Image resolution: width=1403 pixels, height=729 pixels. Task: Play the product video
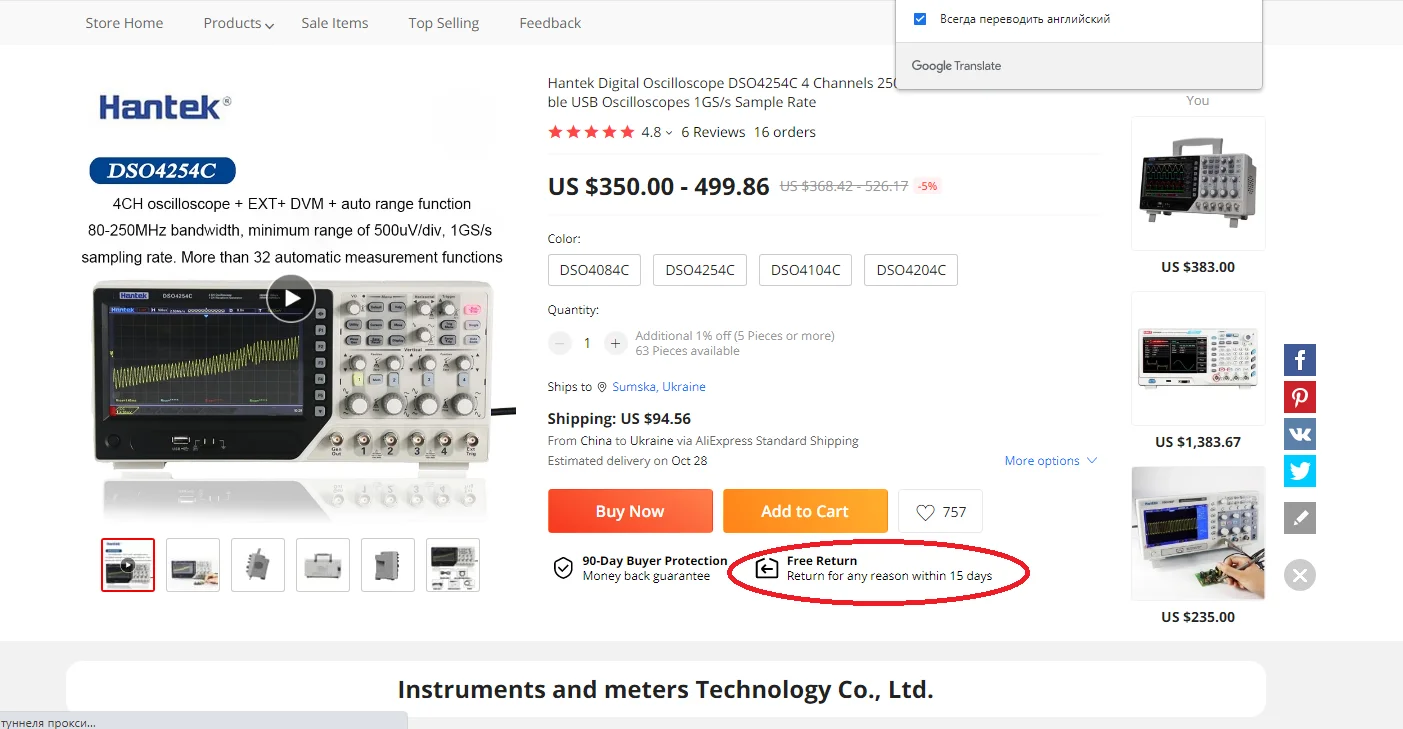point(291,298)
